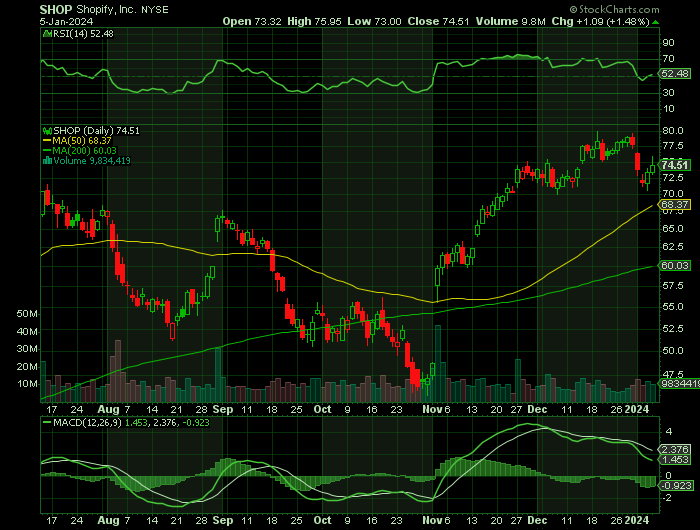
Task: Click the date label 5-Jan-2024
Action: 67,21
